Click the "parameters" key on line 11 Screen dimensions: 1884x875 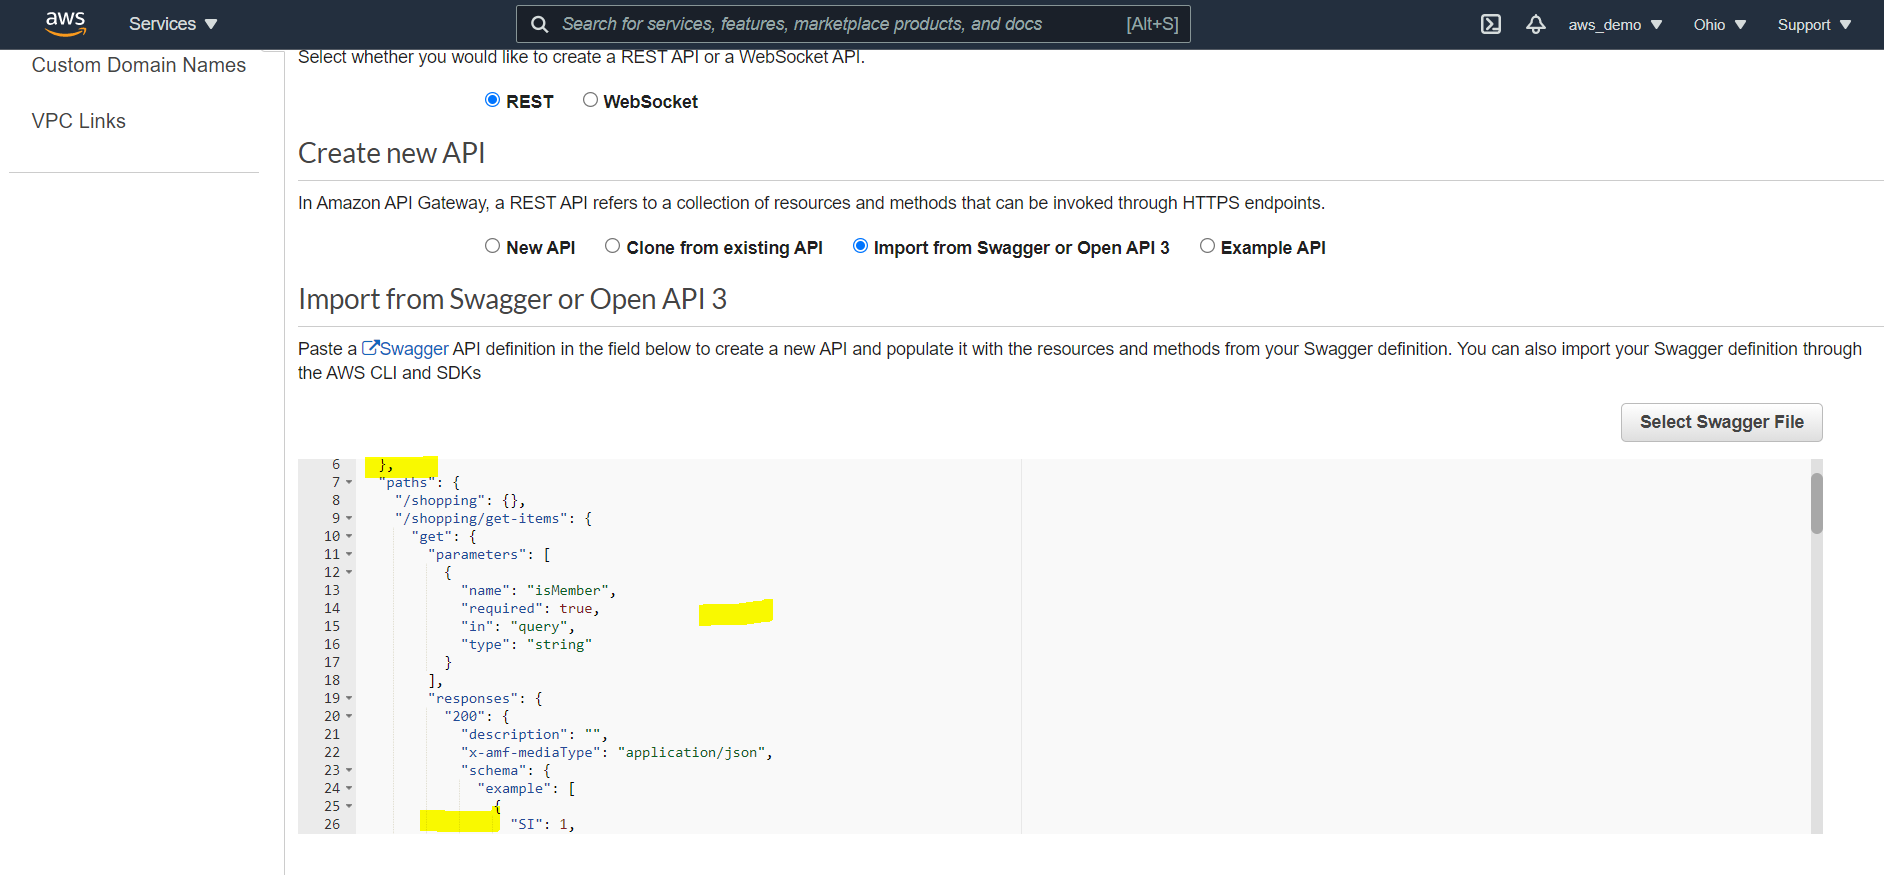click(x=477, y=554)
